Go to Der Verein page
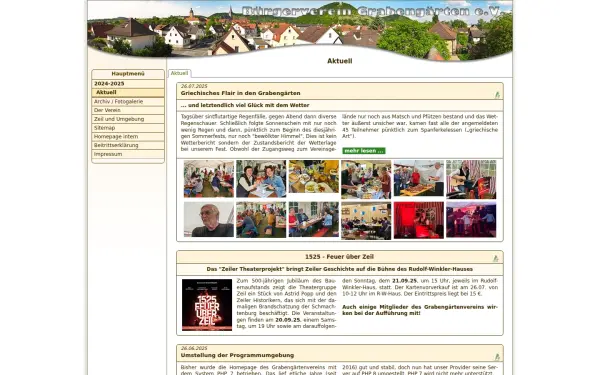The width and height of the screenshot is (600, 375). click(128, 110)
